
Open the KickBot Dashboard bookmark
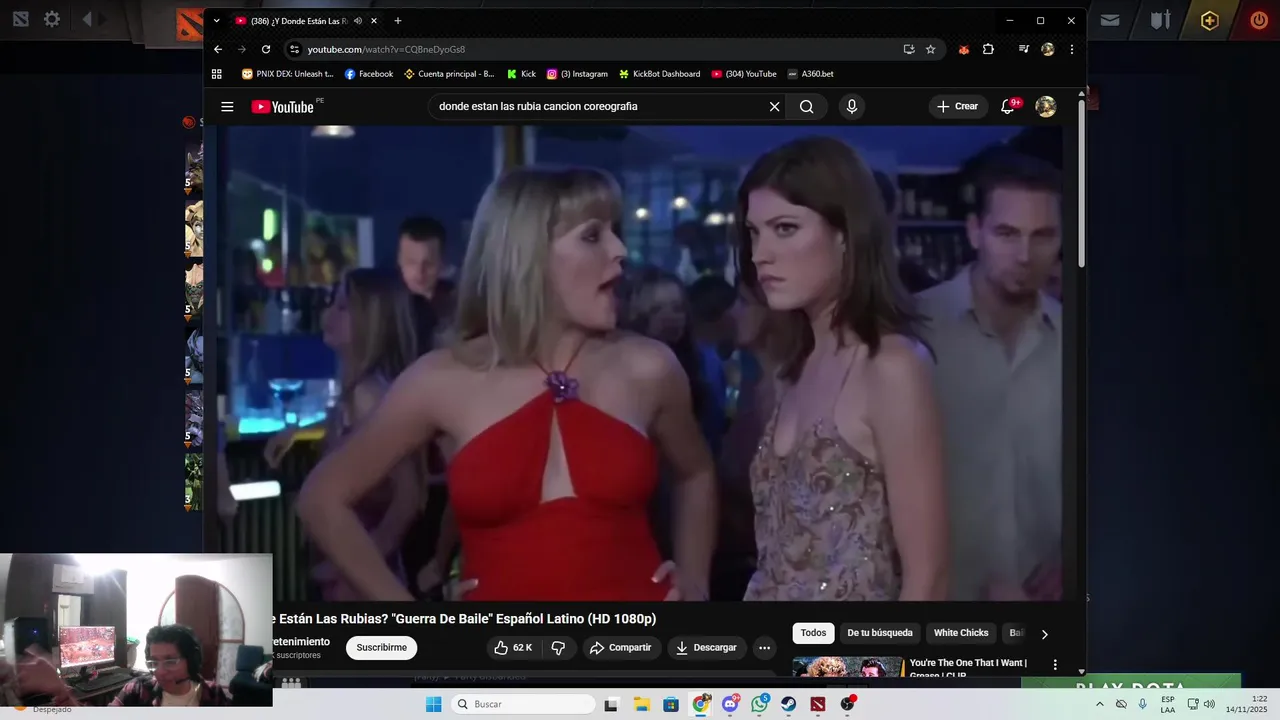659,74
